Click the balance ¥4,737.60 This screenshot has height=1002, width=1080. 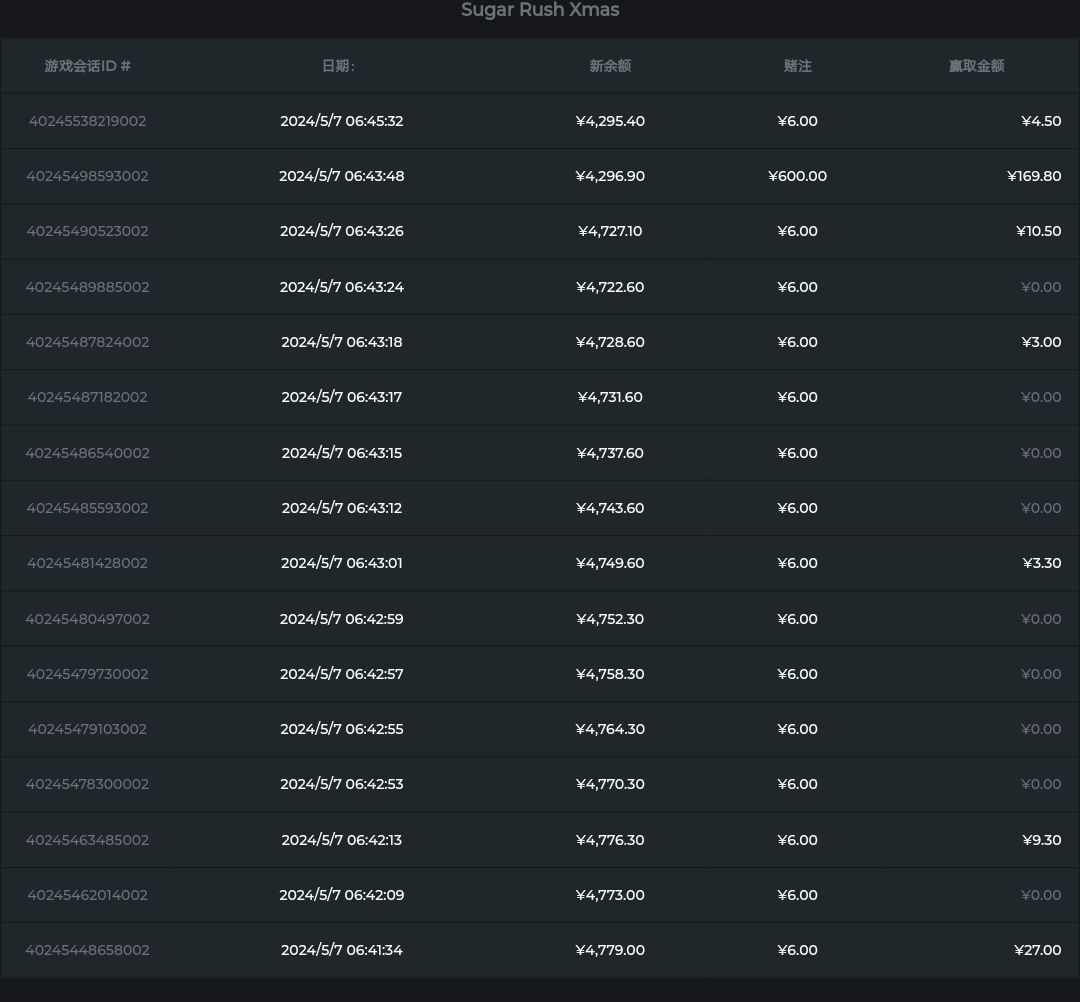pyautogui.click(x=610, y=453)
